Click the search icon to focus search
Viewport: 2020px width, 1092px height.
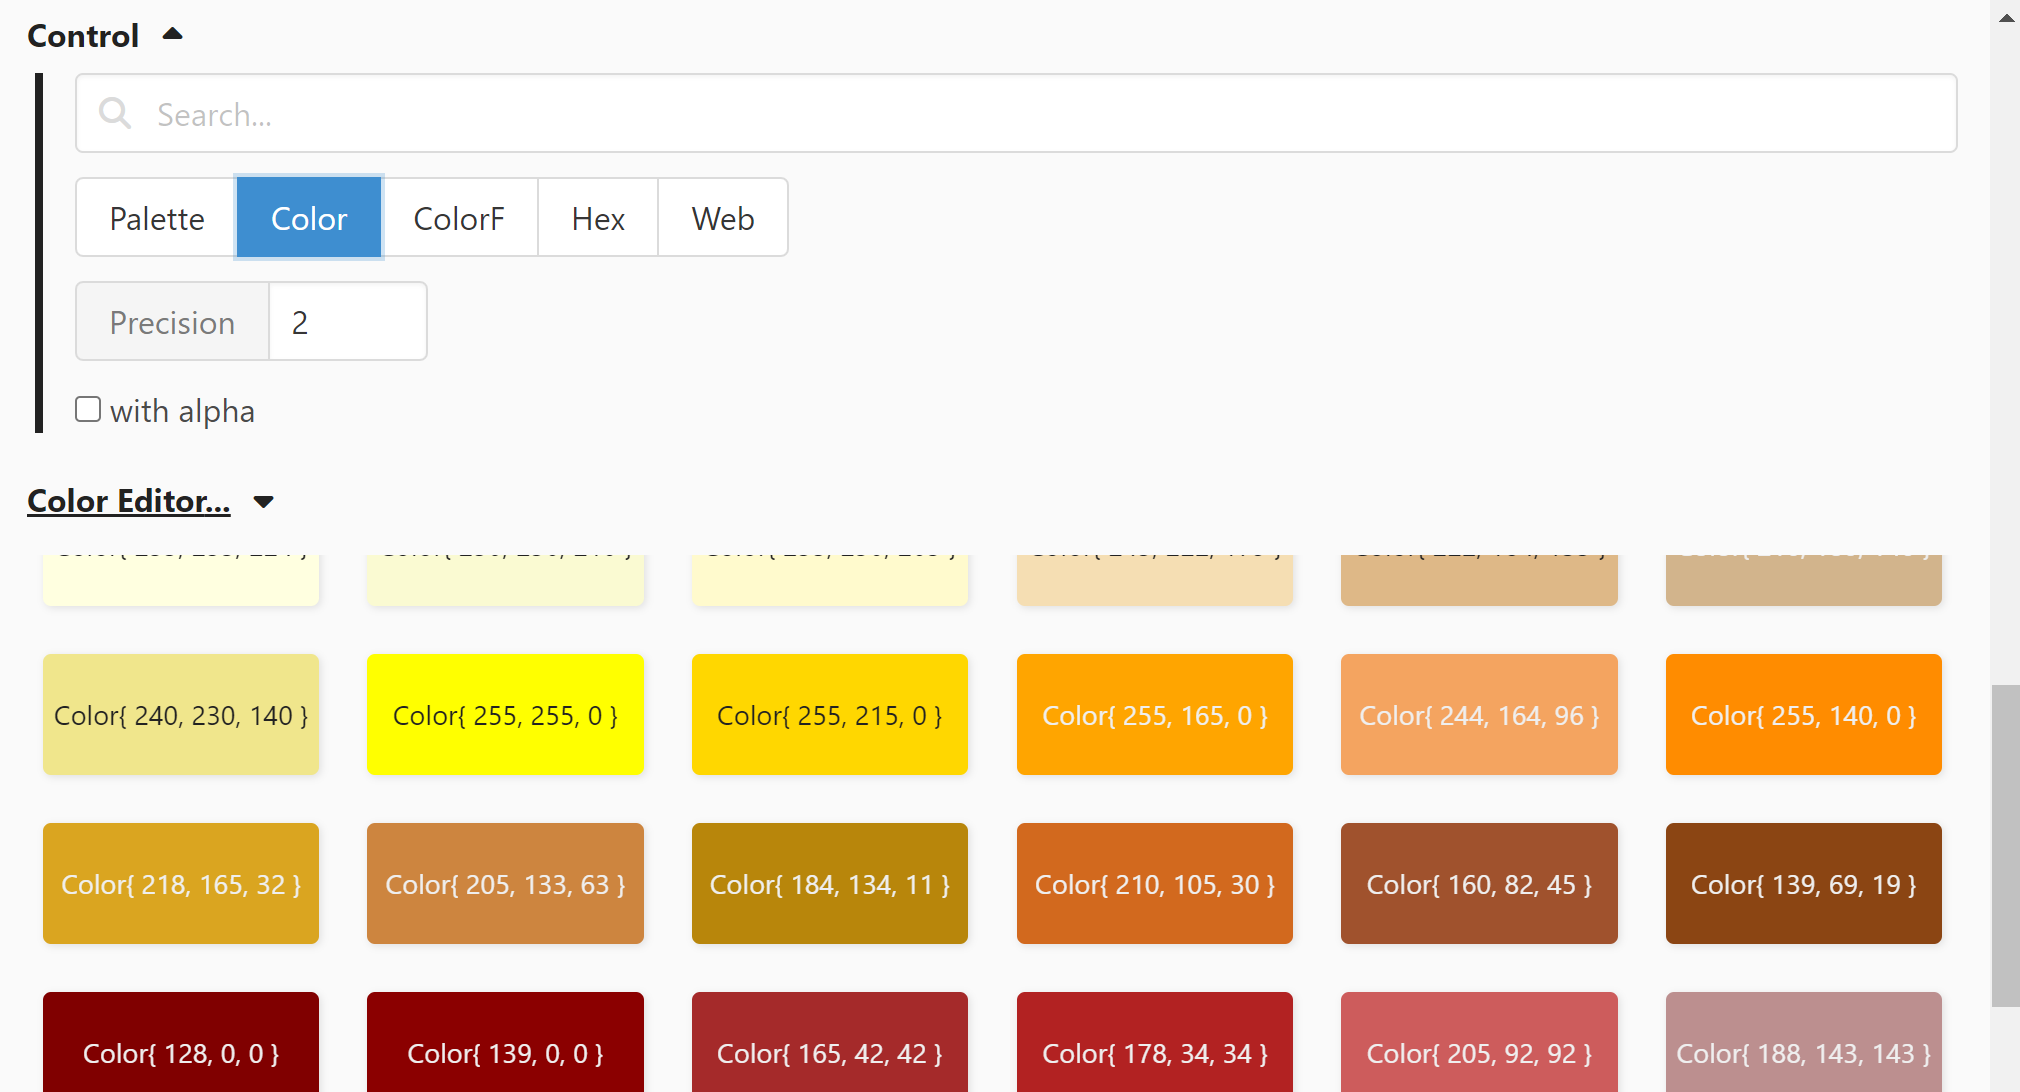click(x=116, y=113)
